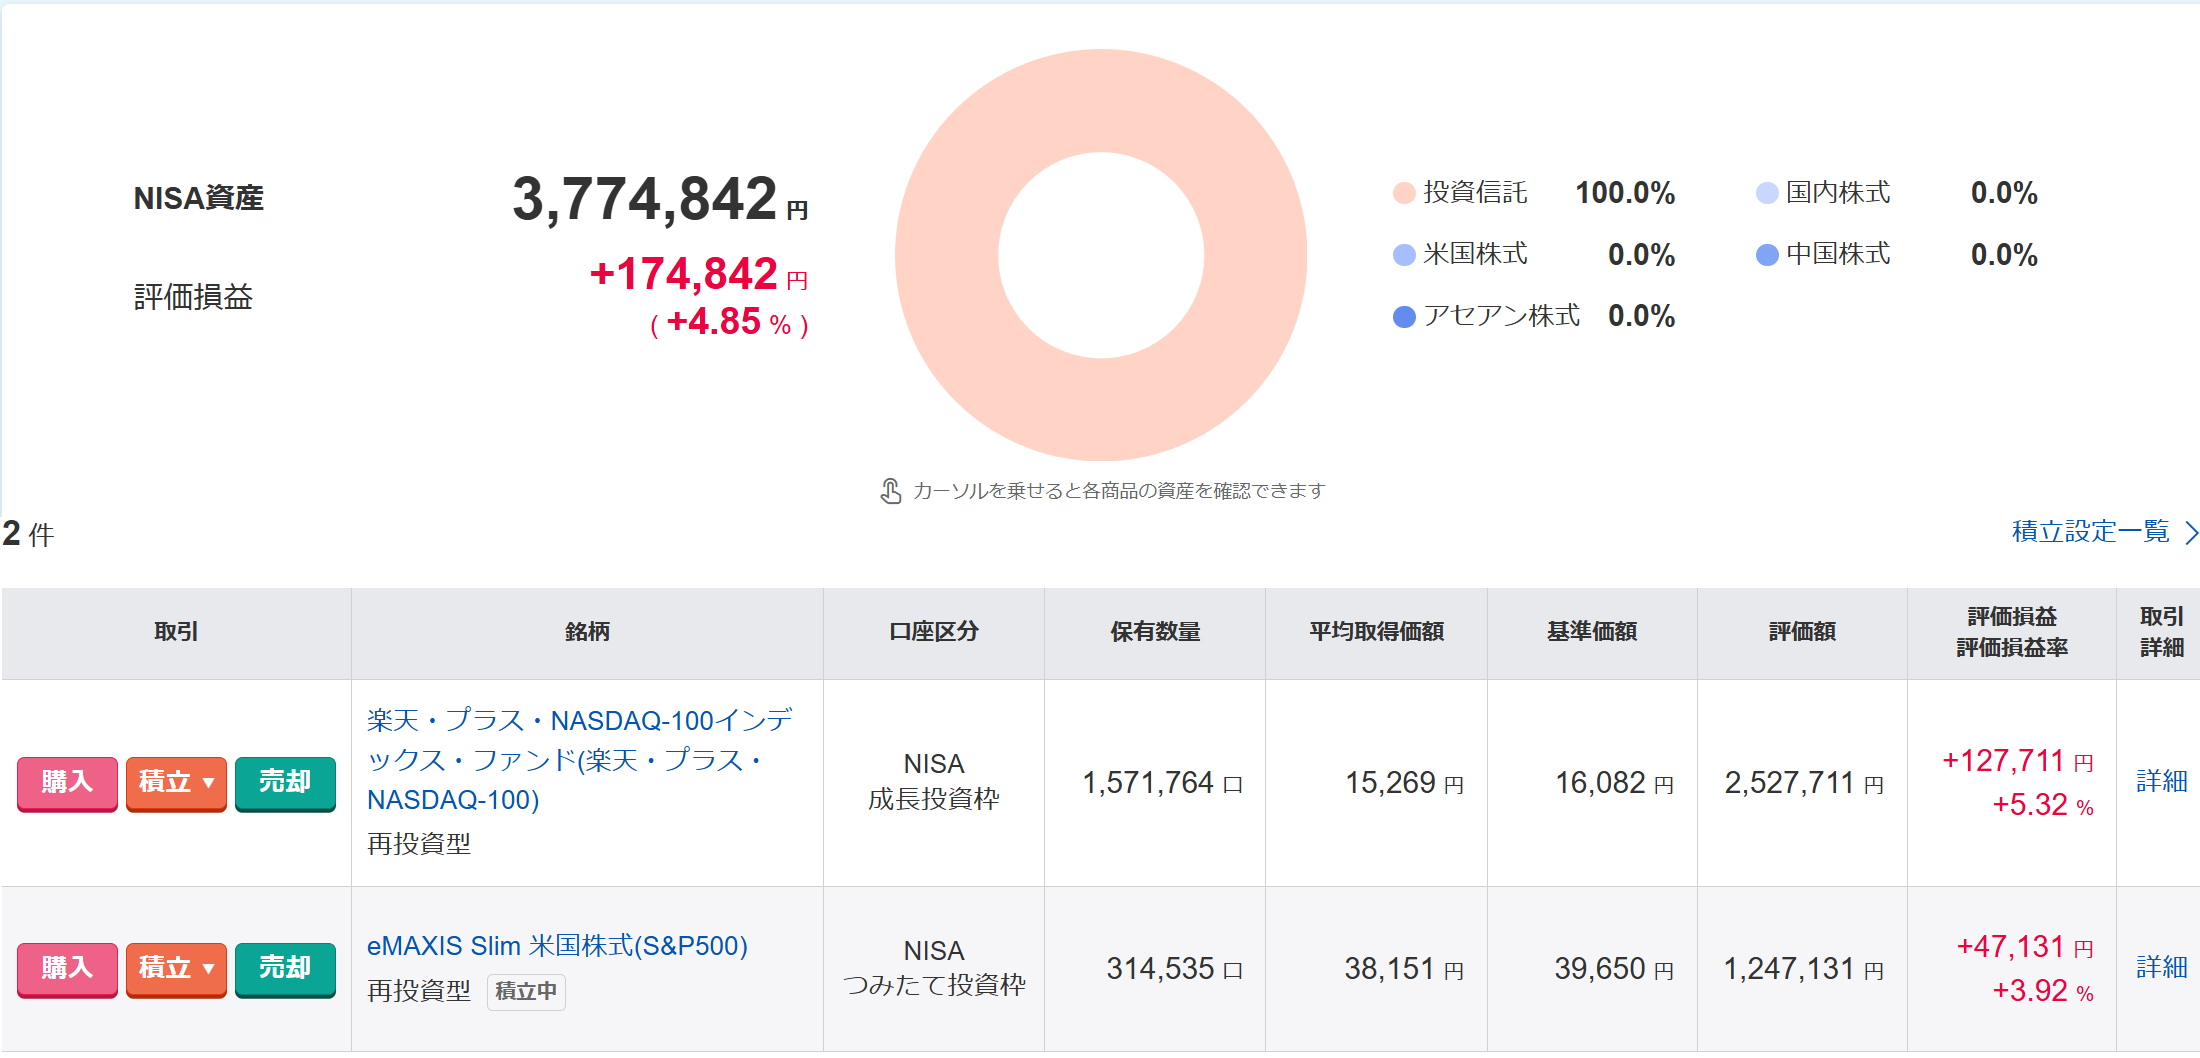
Task: View 詳細 for the eMAXIS Slim row
Action: pos(2161,967)
